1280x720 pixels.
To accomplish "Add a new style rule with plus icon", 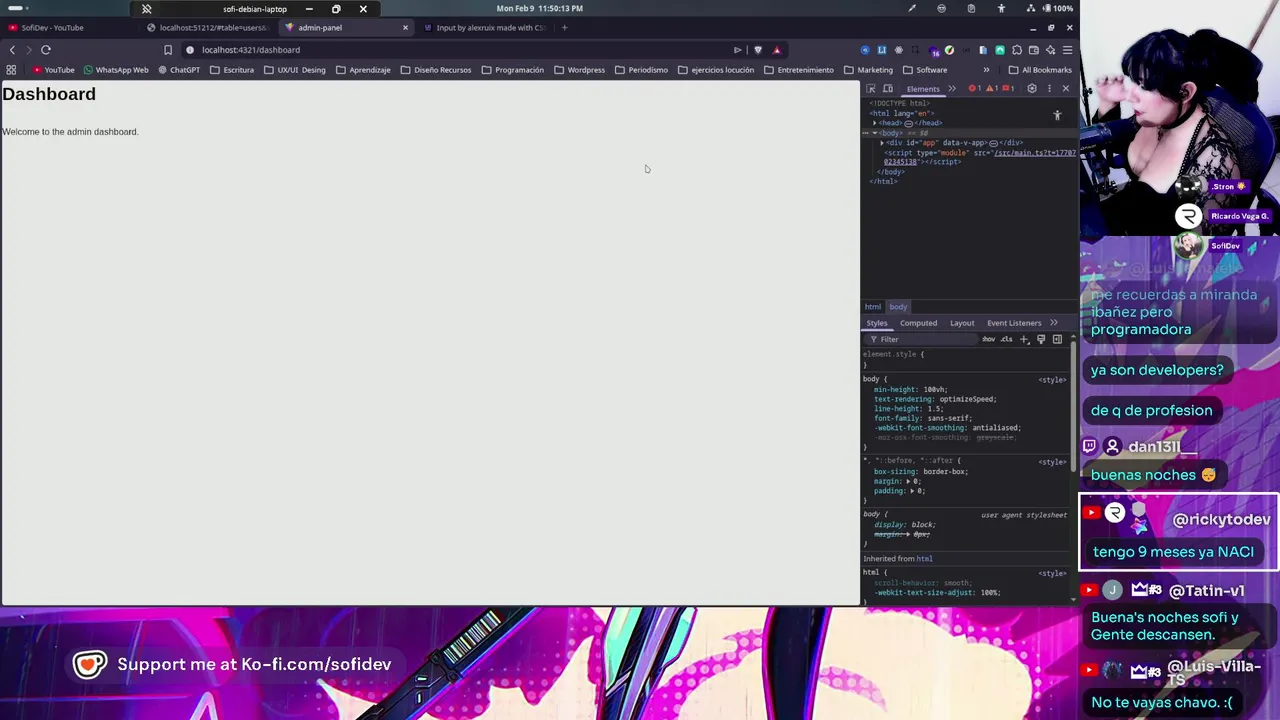I will tap(1024, 340).
